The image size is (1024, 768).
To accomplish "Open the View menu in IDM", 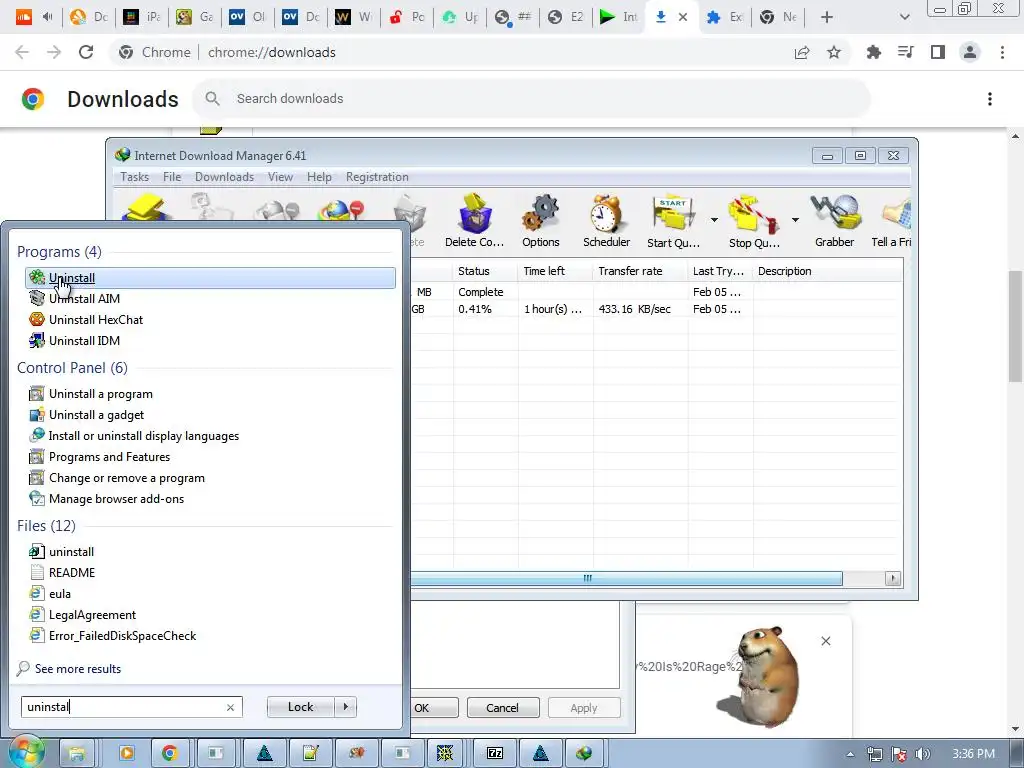I will (x=280, y=177).
